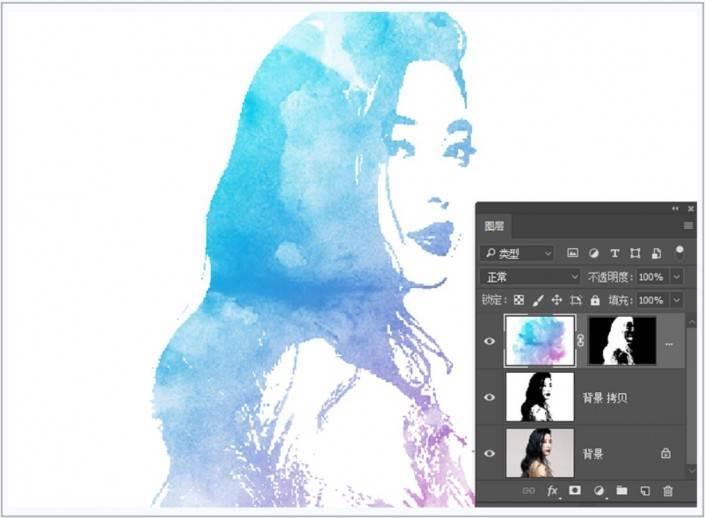Toggle the layer filtering switch

point(679,251)
